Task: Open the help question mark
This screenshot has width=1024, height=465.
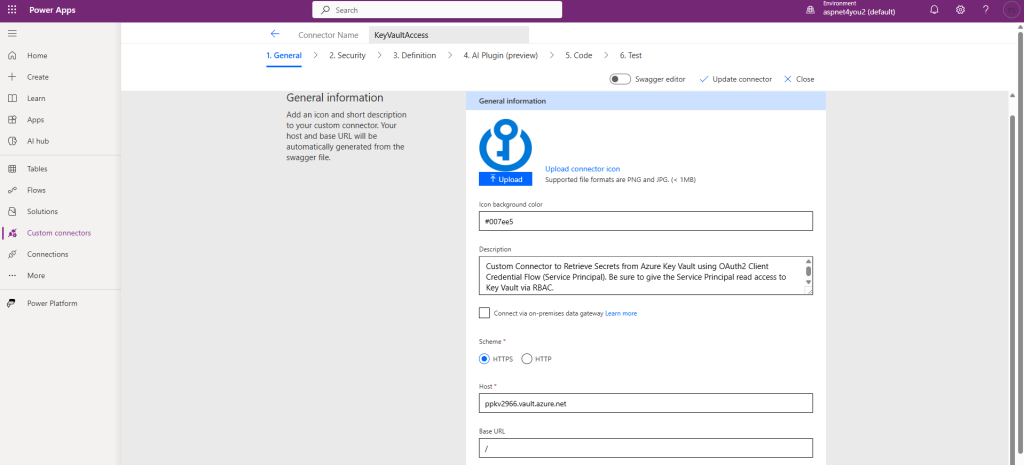Action: [x=985, y=10]
